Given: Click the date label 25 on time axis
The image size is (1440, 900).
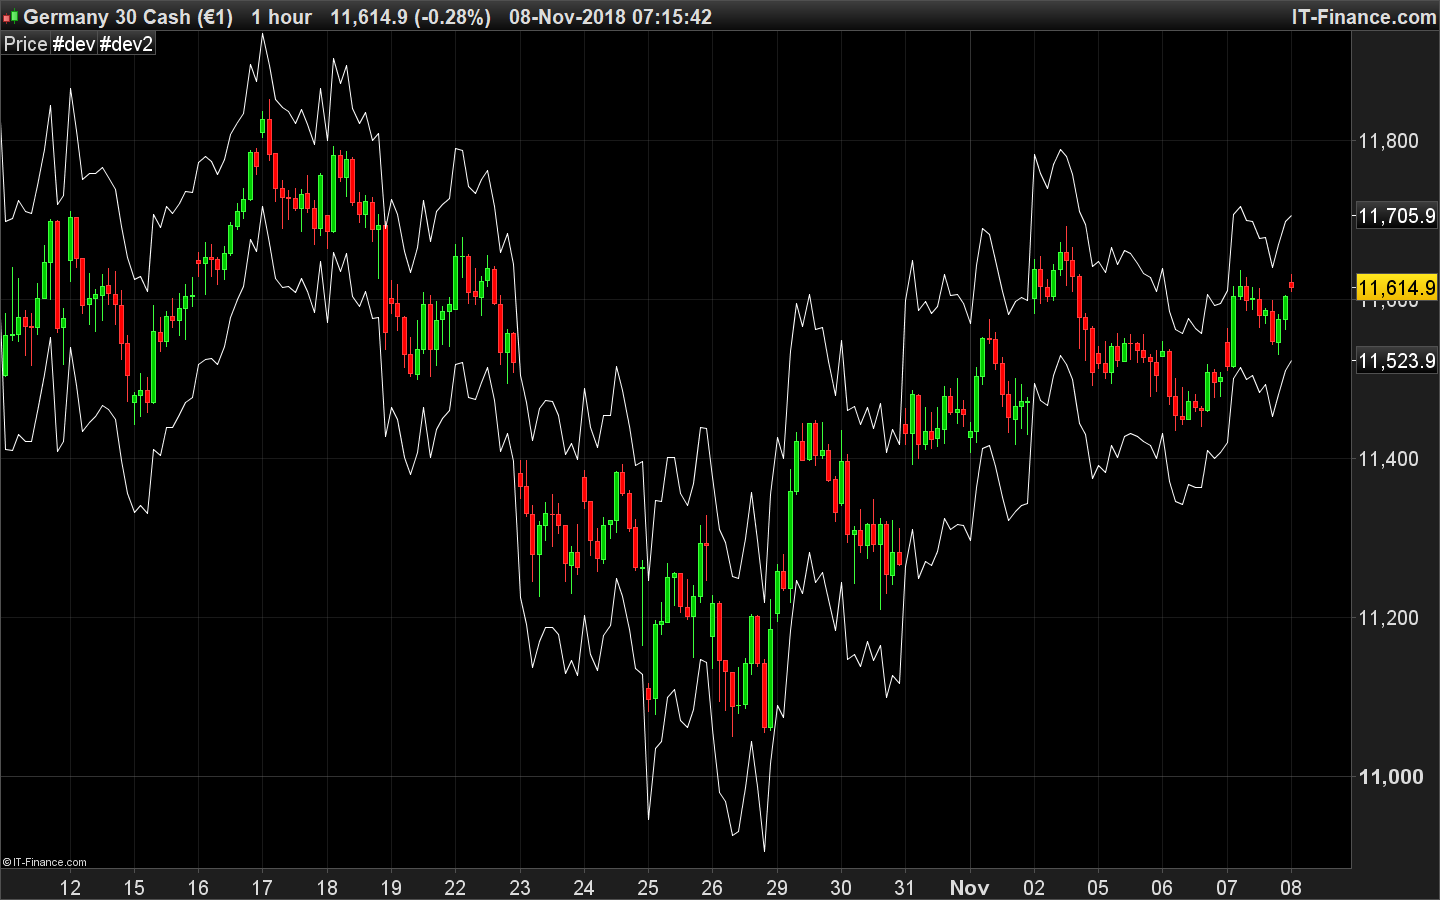Looking at the screenshot, I should click(x=648, y=887).
